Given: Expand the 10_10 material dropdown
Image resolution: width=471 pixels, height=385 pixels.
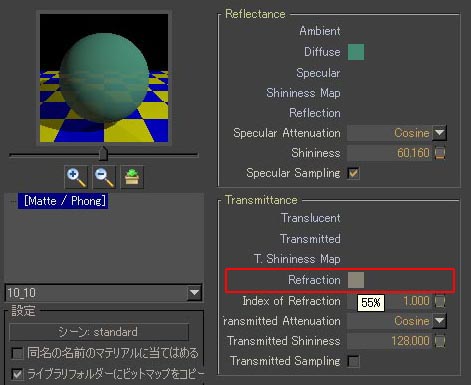Looking at the screenshot, I should pos(194,293).
